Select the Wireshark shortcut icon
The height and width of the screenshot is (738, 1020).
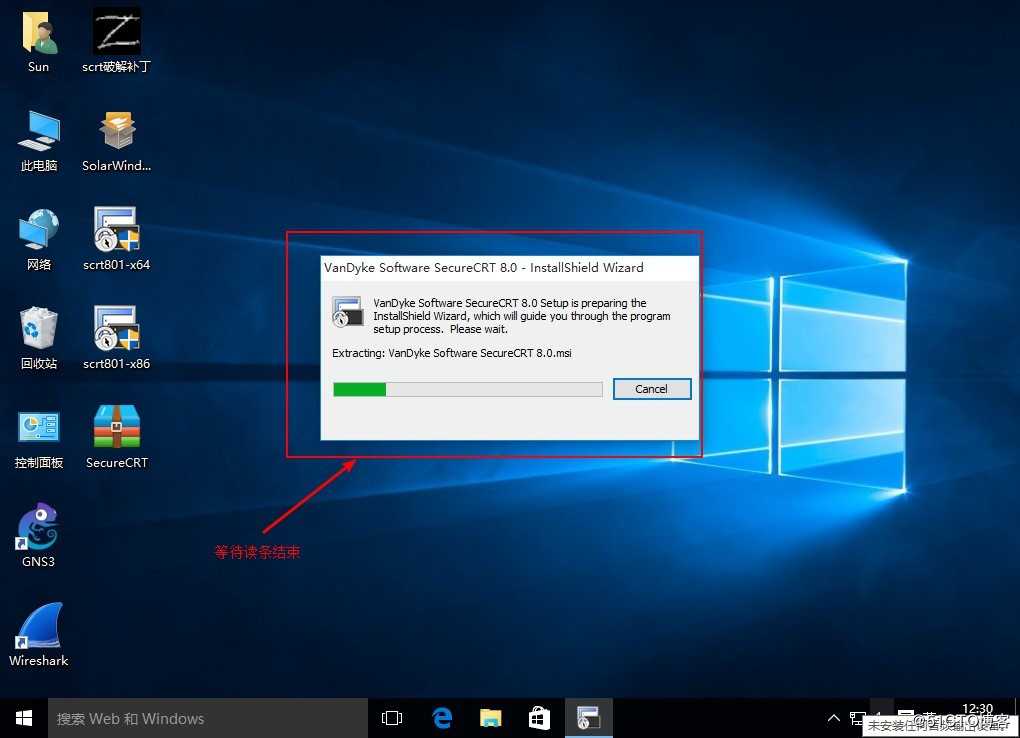tap(39, 635)
